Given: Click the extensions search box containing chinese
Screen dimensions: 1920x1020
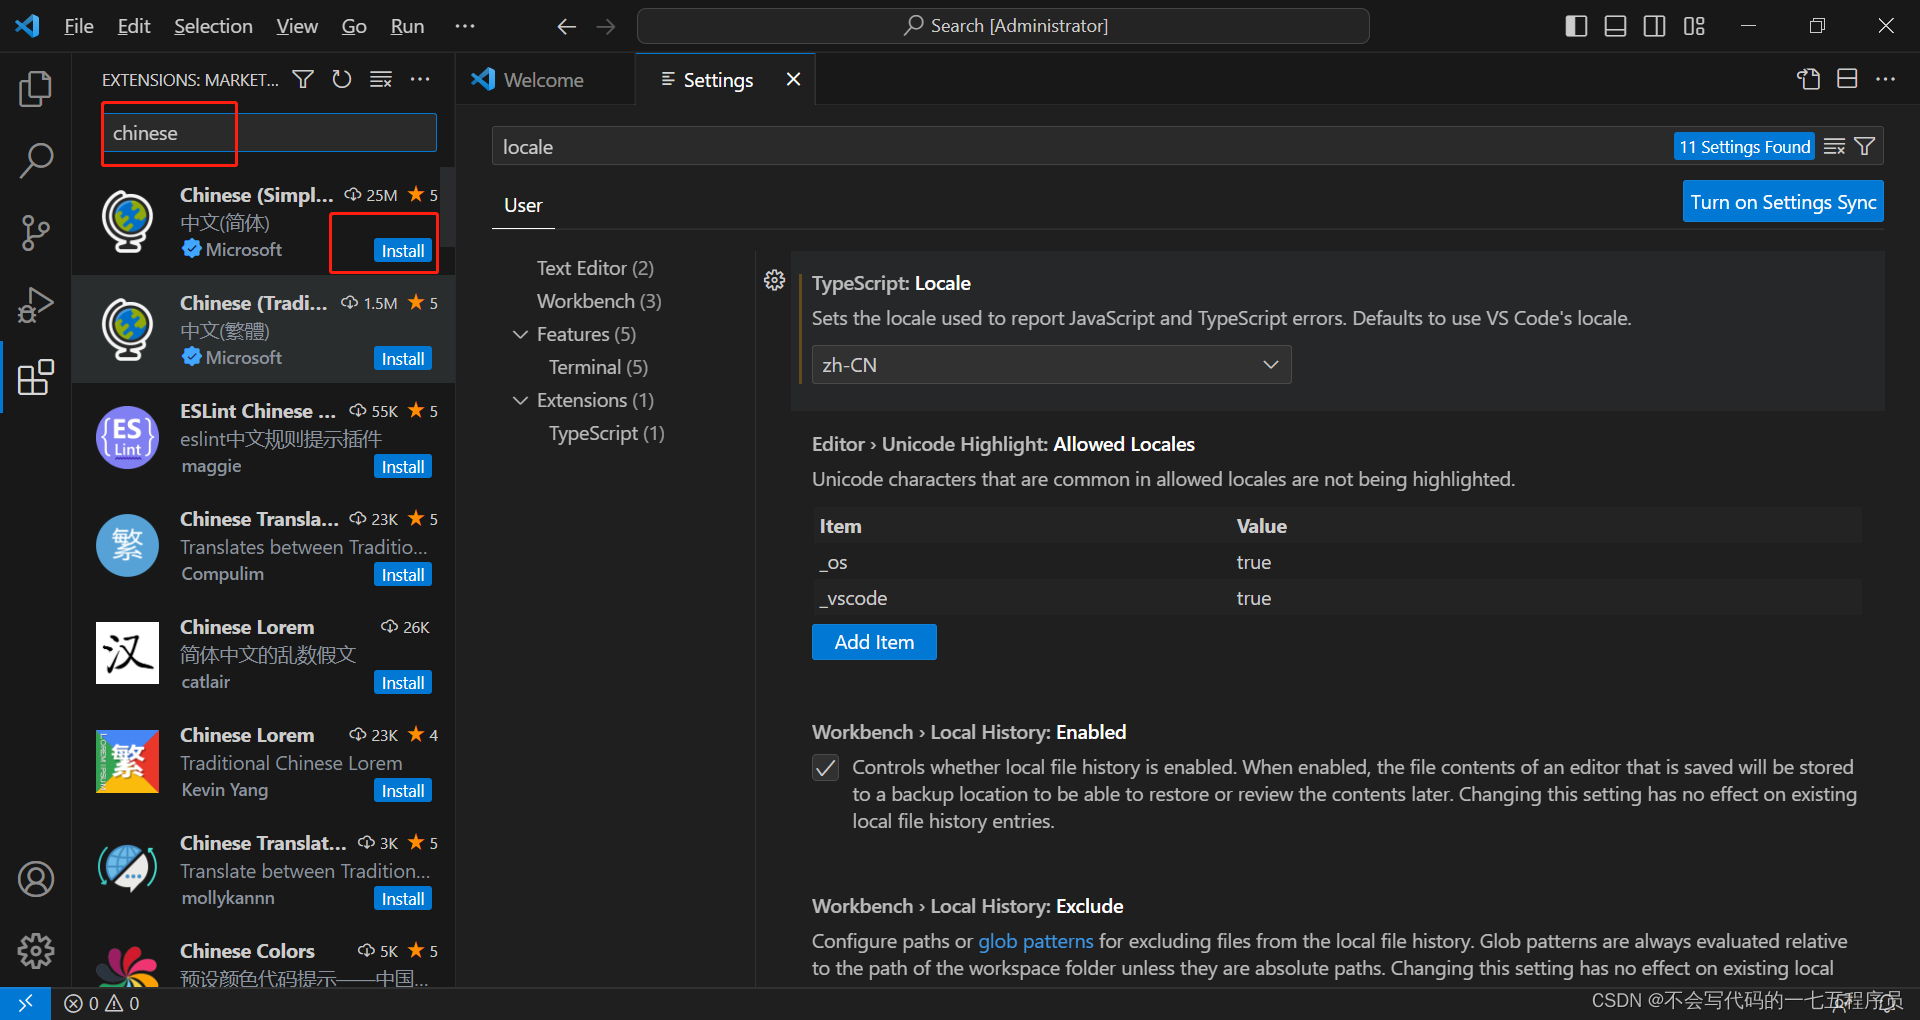Looking at the screenshot, I should click(270, 133).
